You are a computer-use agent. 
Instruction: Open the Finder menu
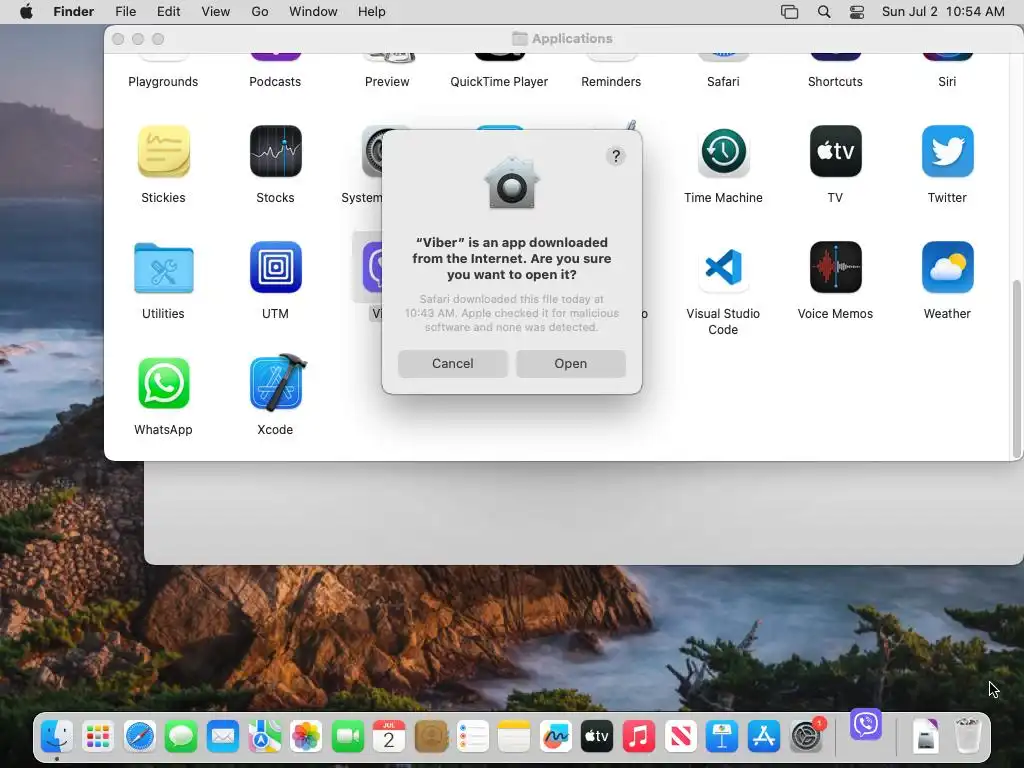tap(73, 12)
